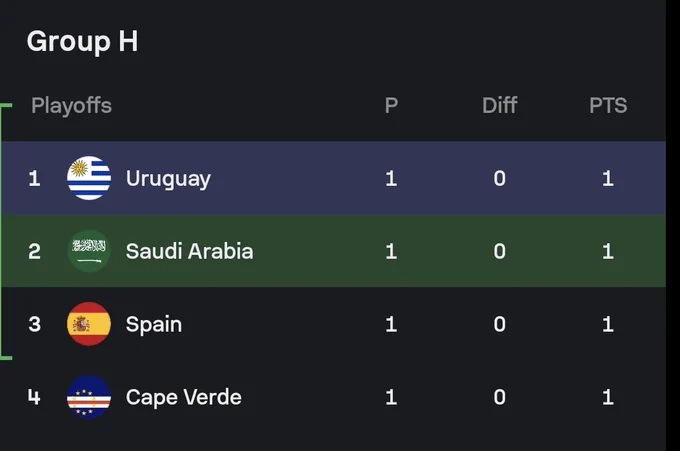Viewport: 680px width, 451px height.
Task: Select the Cape Verde team name
Action: [183, 398]
